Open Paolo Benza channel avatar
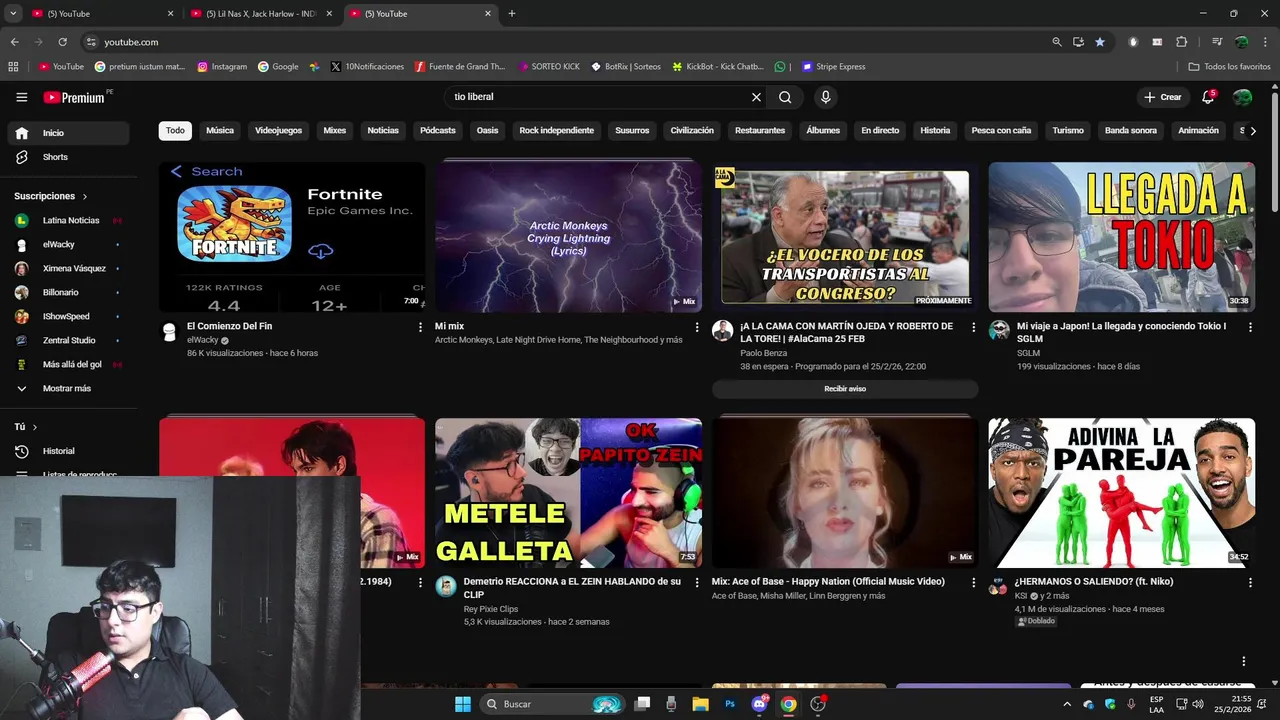Screen dimensions: 1280x720 722,331
